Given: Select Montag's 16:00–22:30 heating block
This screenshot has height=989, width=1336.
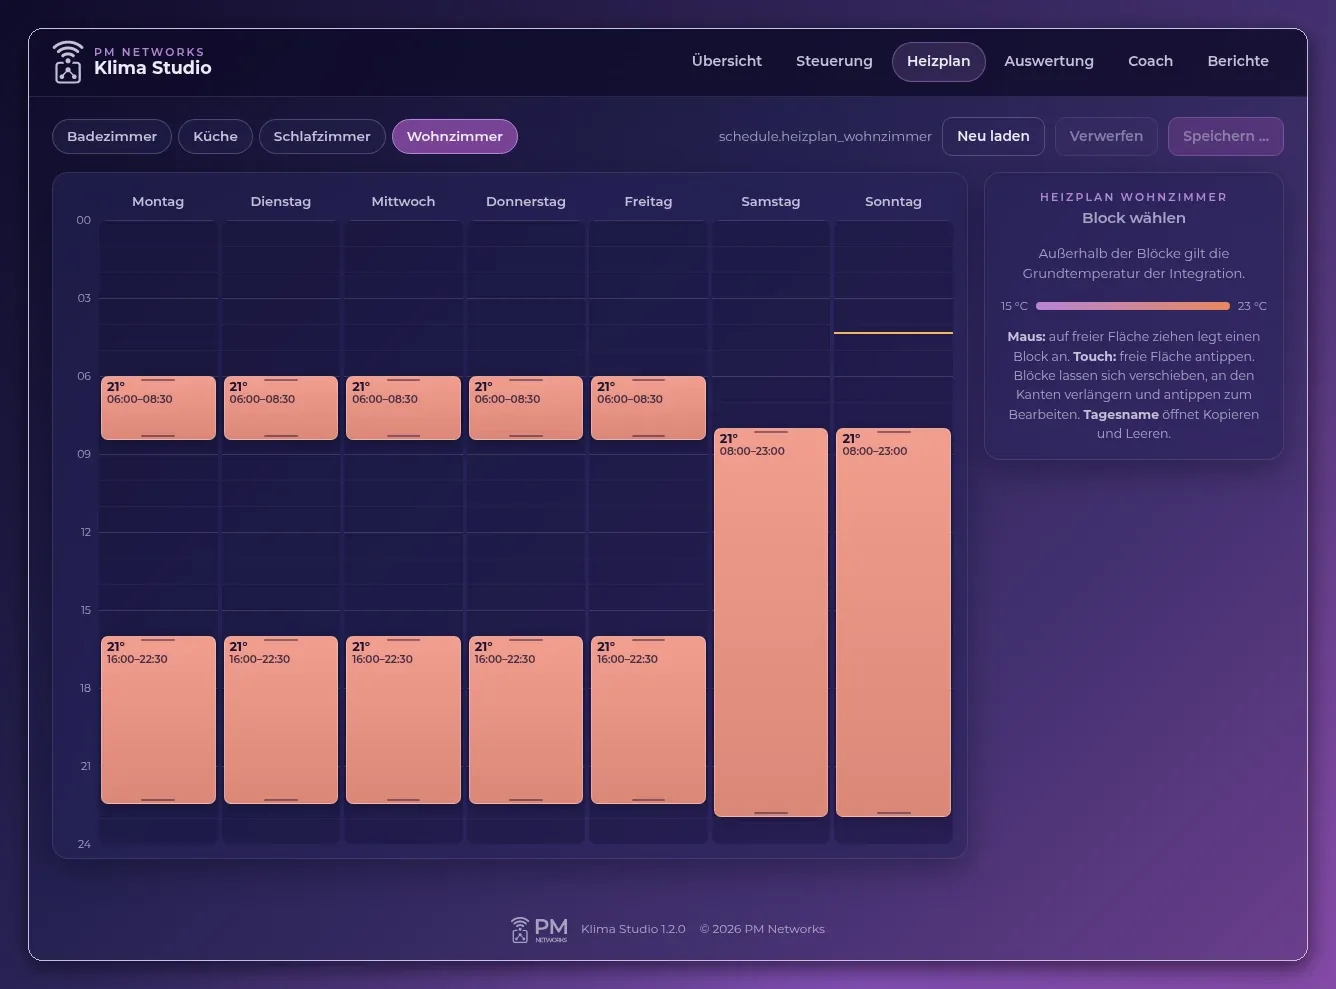Looking at the screenshot, I should tap(158, 720).
